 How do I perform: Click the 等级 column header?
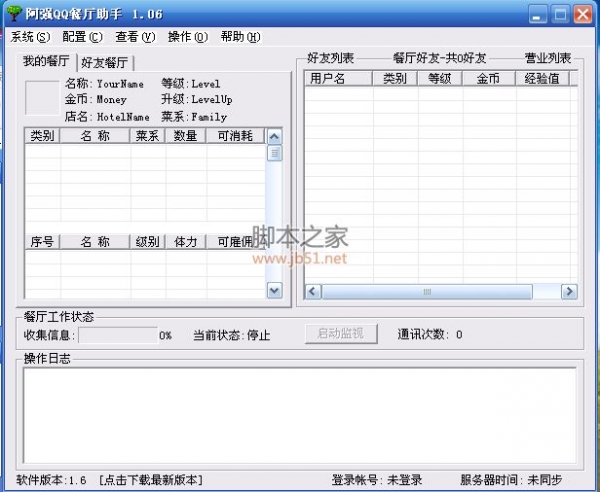point(440,78)
